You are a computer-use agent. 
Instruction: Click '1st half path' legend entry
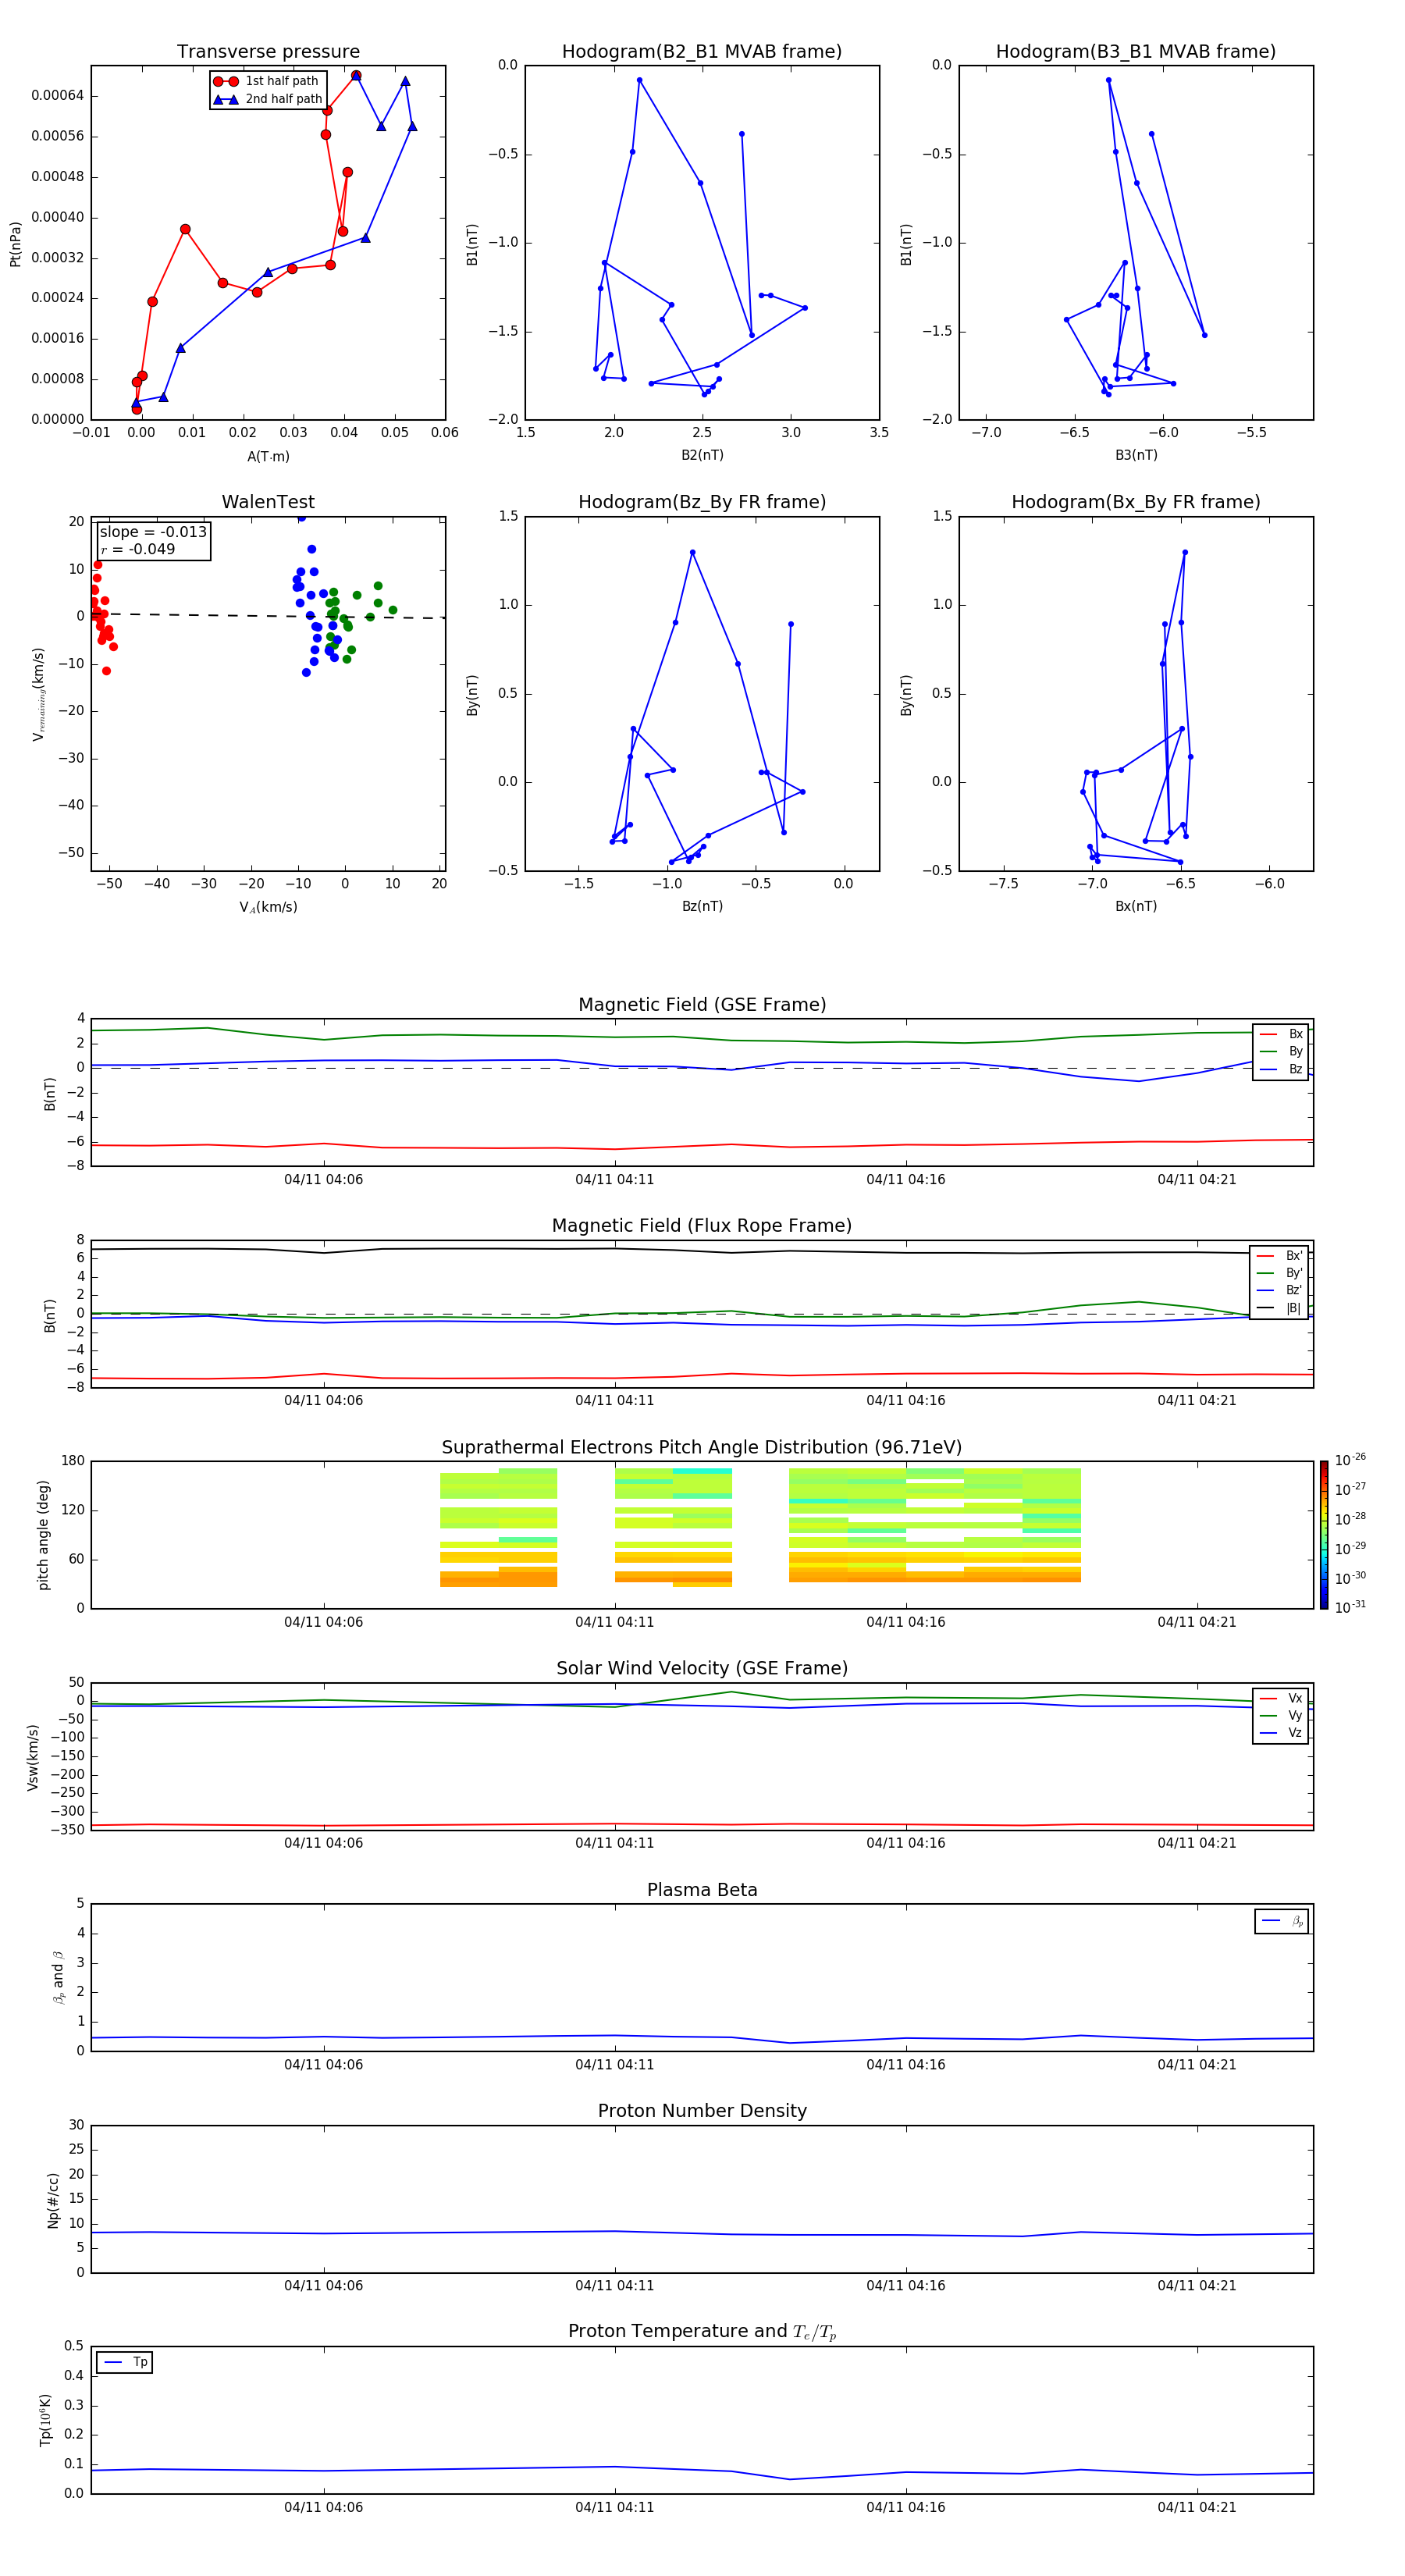(x=266, y=81)
